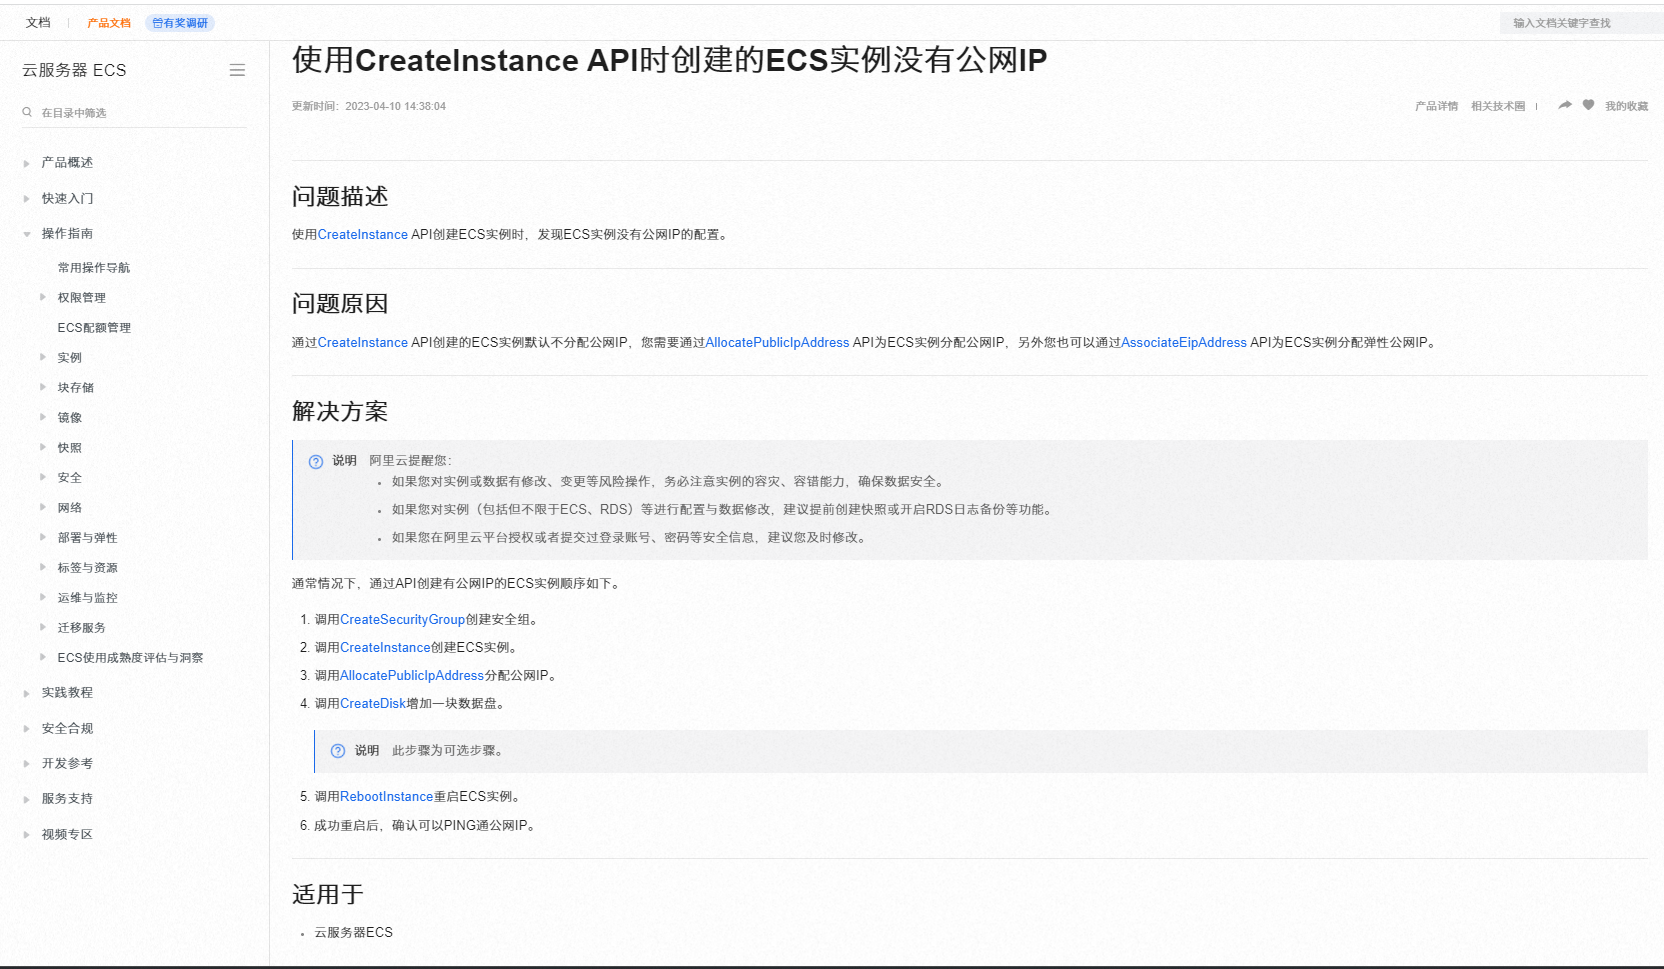Viewport: 1664px width, 969px height.
Task: Expand the 镜像 arrow
Action: pos(43,417)
